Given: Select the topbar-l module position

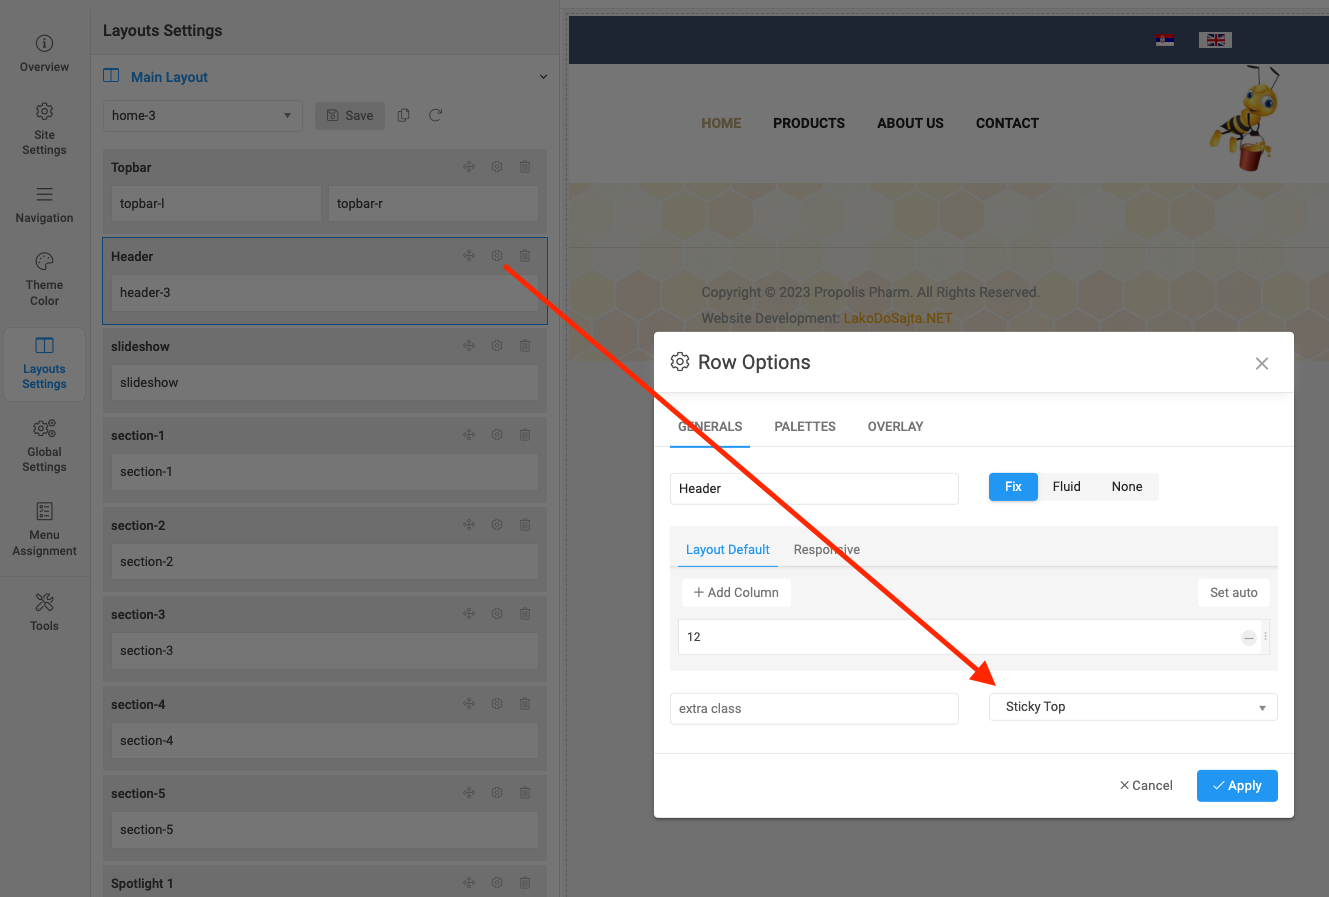Looking at the screenshot, I should coord(216,203).
